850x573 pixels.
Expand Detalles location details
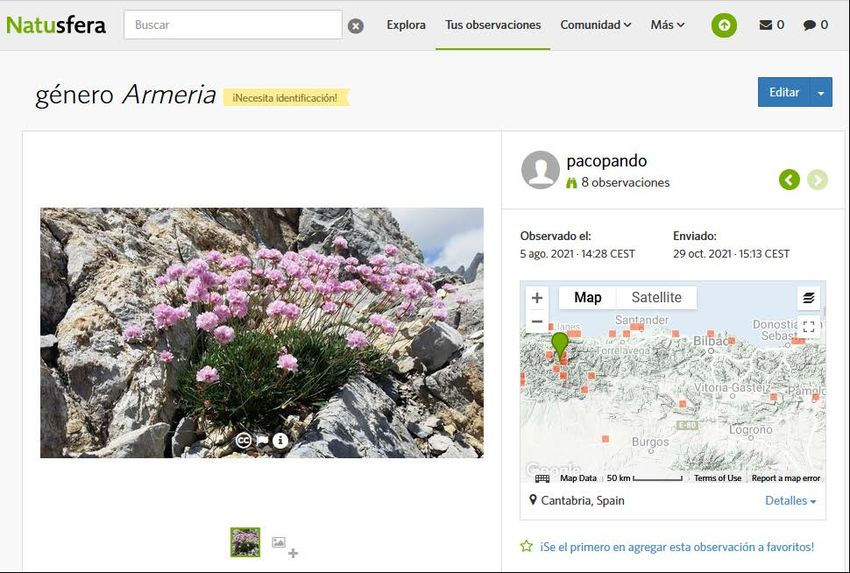(x=790, y=501)
